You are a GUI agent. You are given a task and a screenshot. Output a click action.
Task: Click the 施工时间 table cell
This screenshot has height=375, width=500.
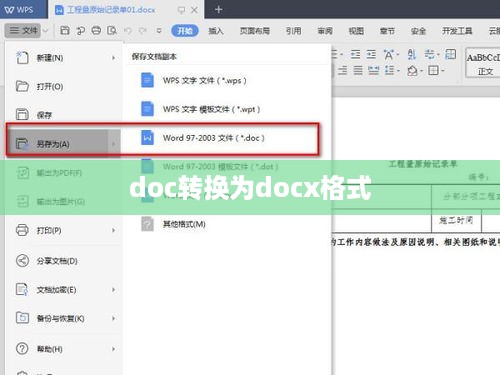[456, 220]
